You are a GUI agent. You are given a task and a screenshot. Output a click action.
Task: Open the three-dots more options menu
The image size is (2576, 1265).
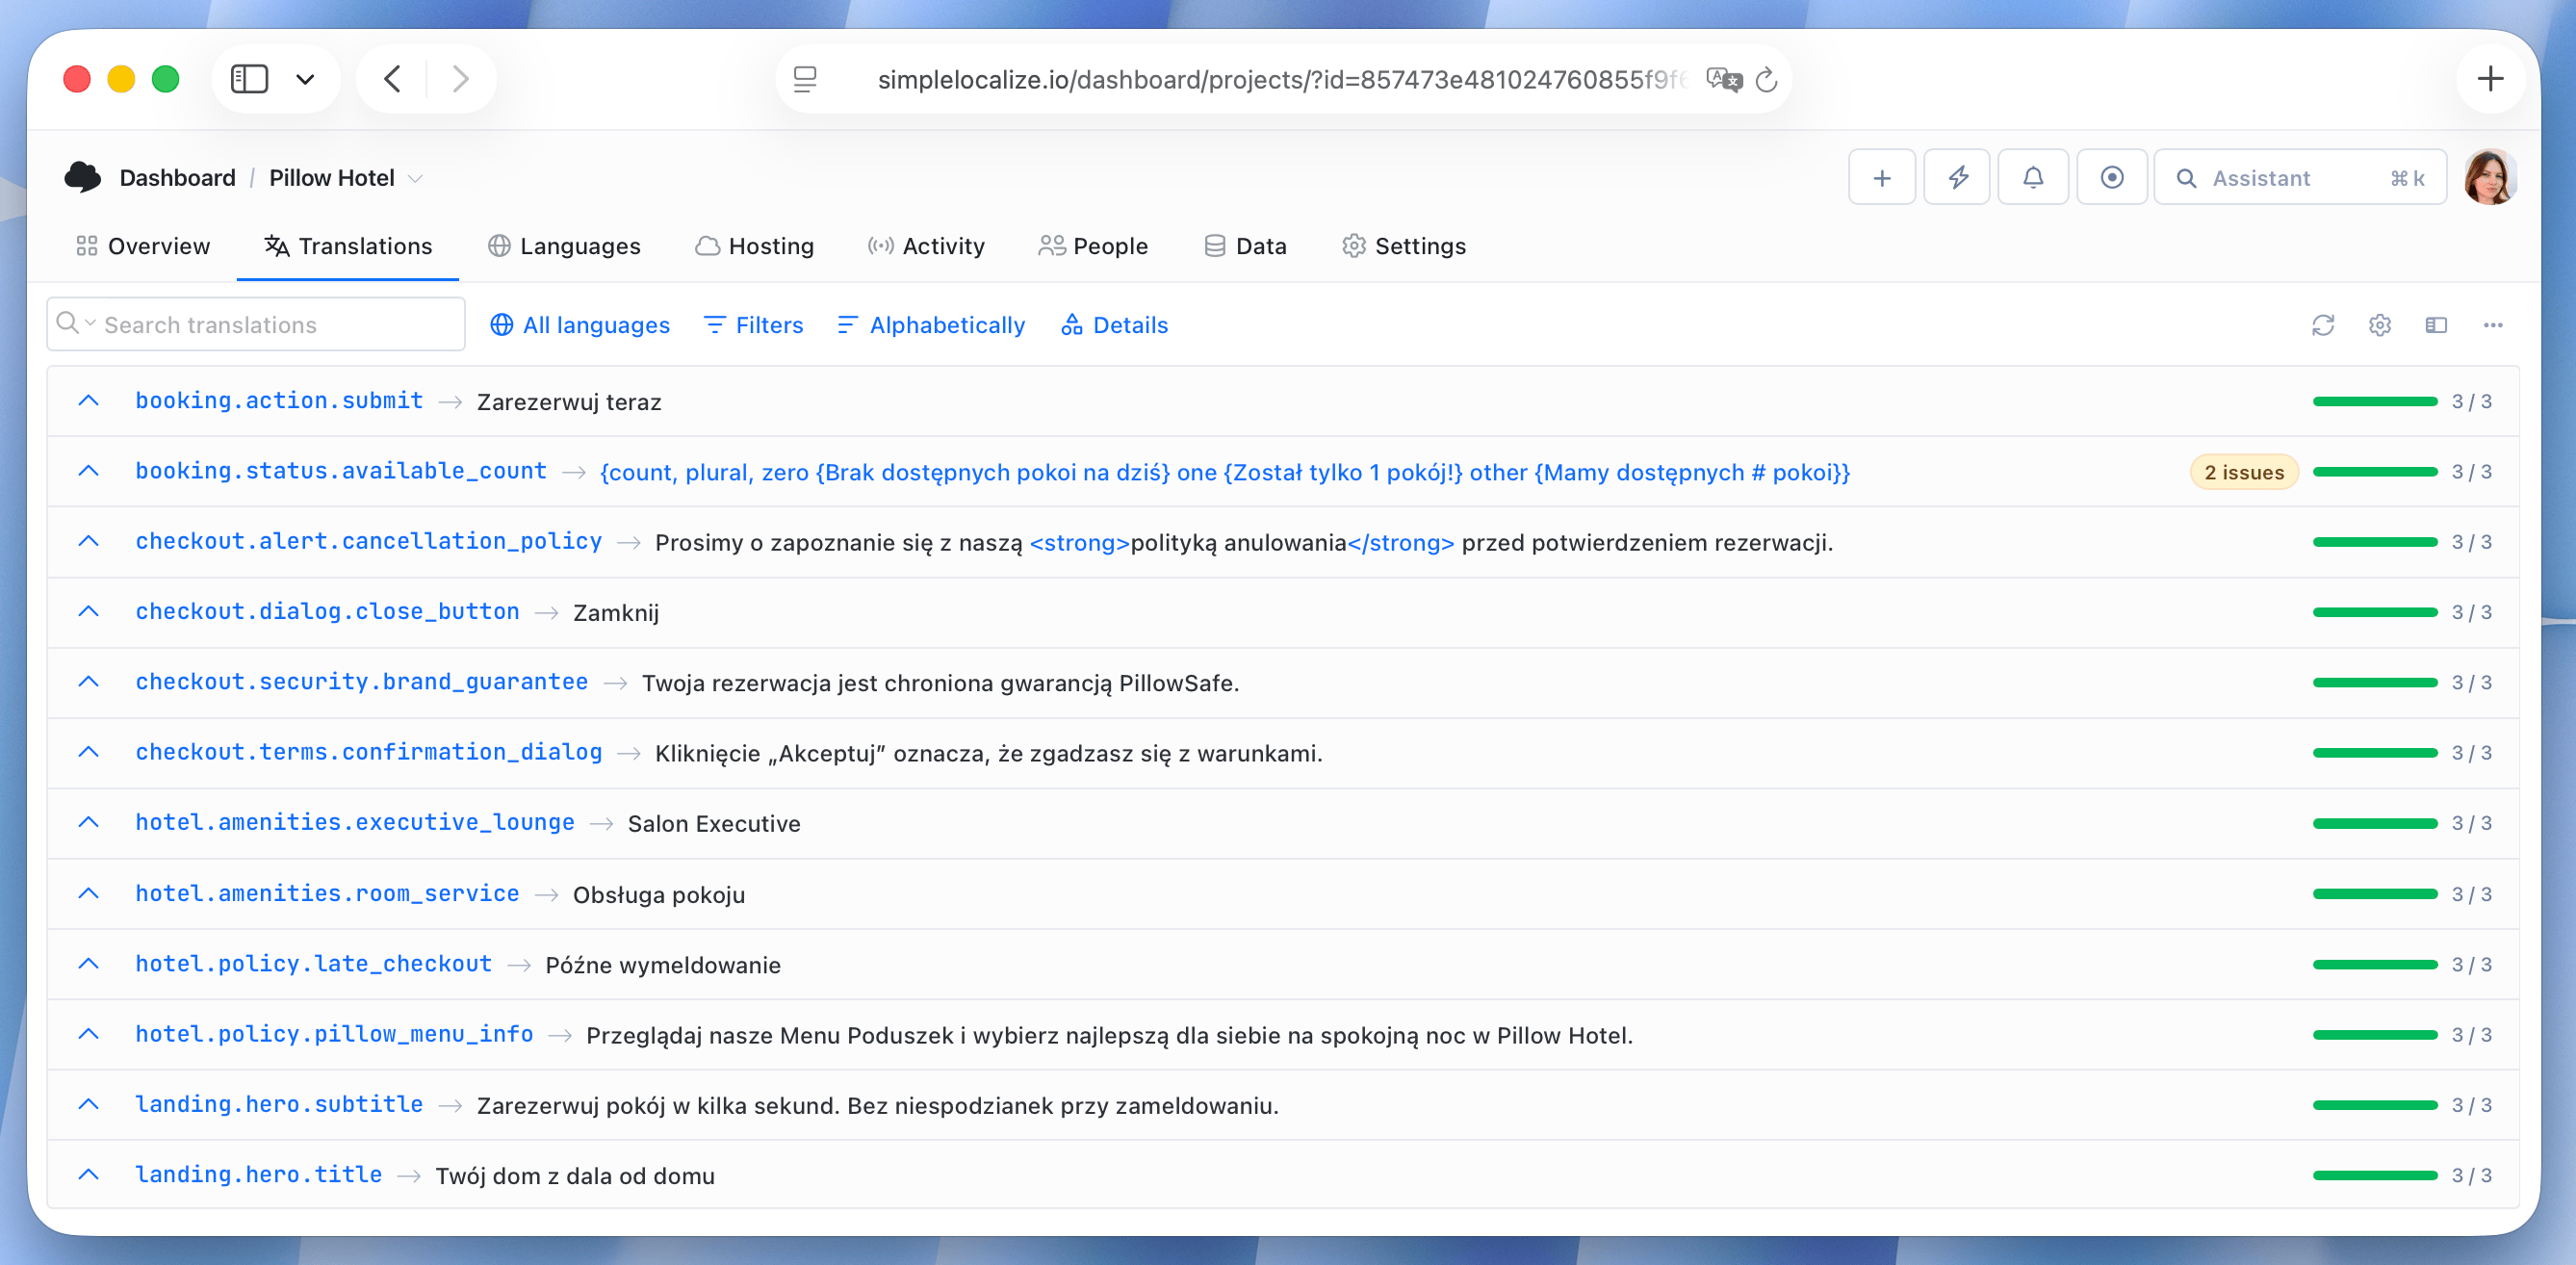(2492, 325)
